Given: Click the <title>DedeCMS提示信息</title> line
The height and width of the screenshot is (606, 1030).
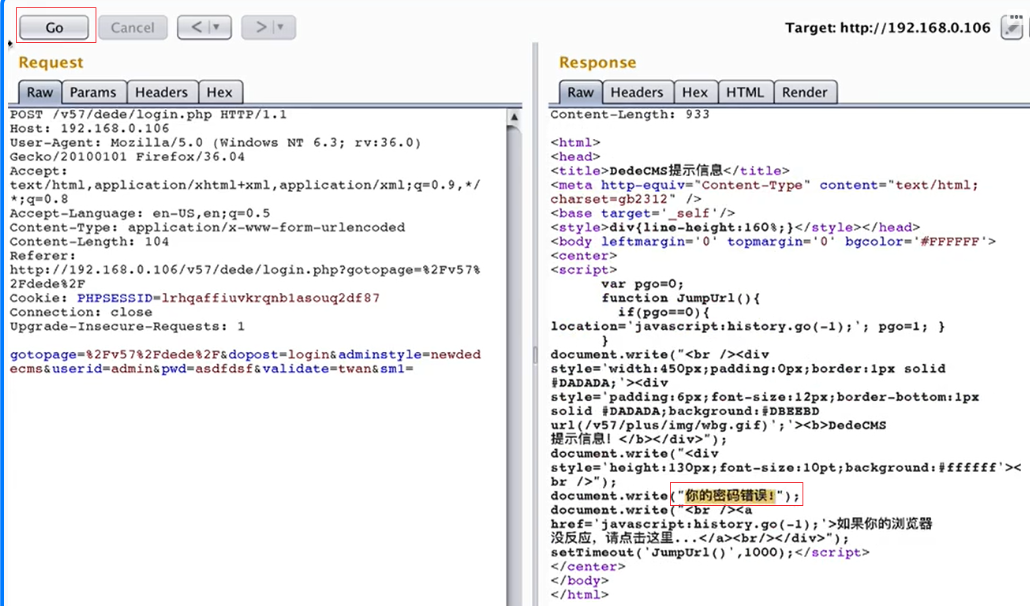Looking at the screenshot, I should pyautogui.click(x=670, y=171).
